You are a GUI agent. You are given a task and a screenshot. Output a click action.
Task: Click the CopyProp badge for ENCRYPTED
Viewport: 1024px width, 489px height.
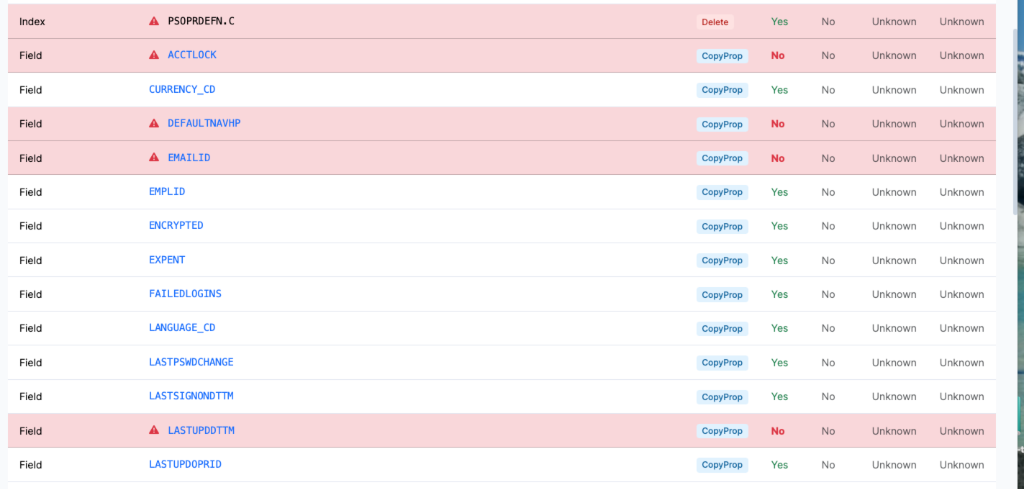pos(722,227)
